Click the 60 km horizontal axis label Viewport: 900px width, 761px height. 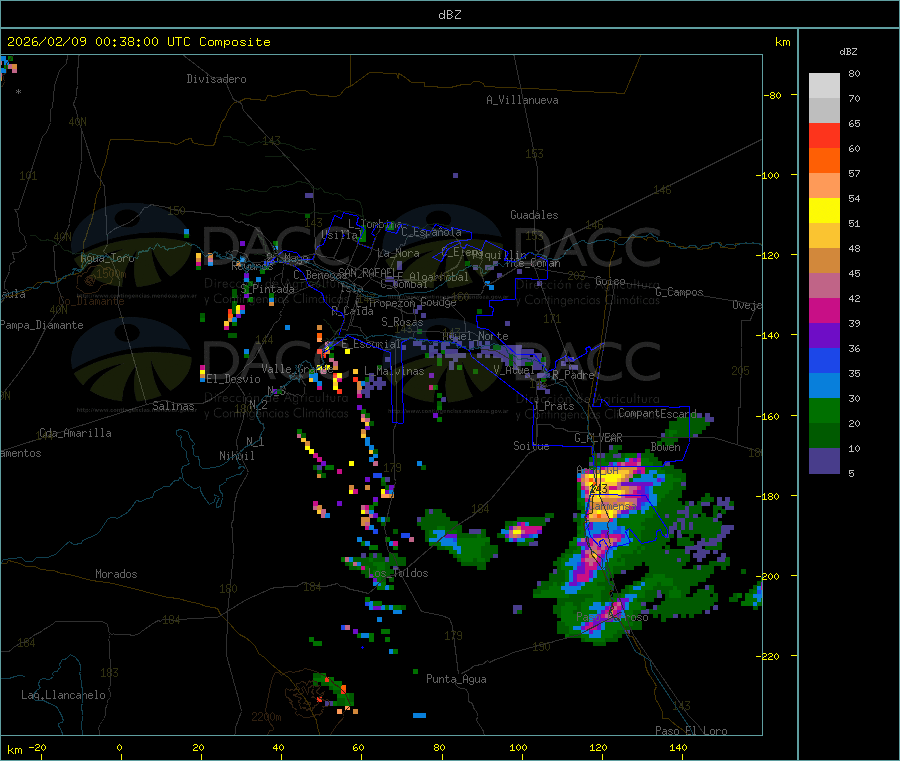(x=358, y=747)
